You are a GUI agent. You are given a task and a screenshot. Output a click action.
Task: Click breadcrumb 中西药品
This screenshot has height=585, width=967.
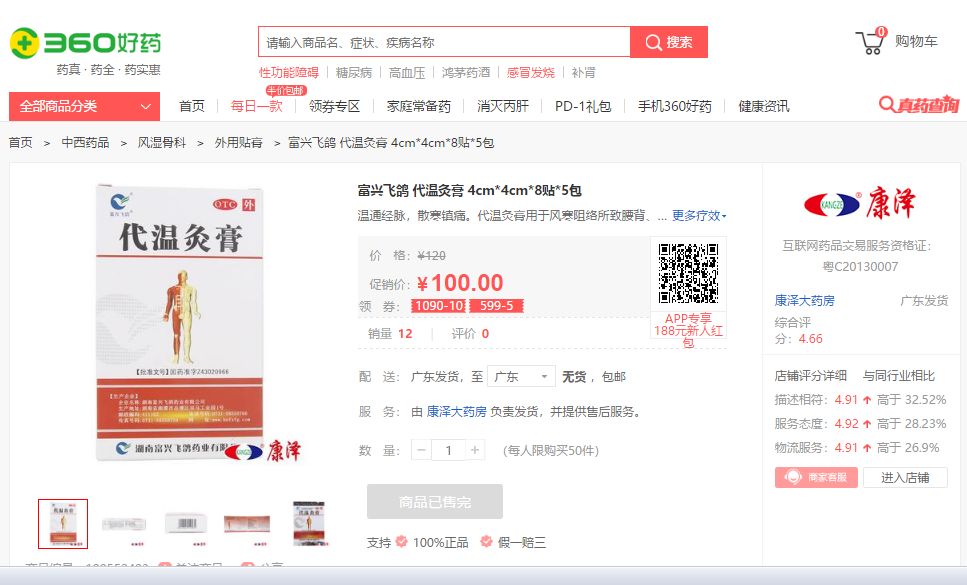pyautogui.click(x=85, y=143)
